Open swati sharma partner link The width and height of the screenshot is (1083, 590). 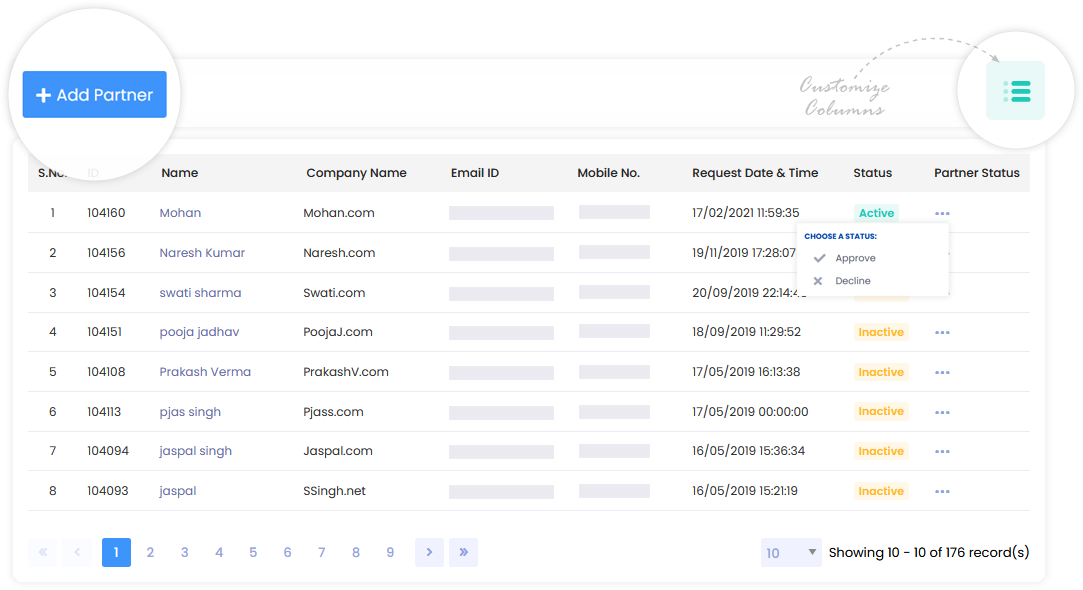(200, 293)
